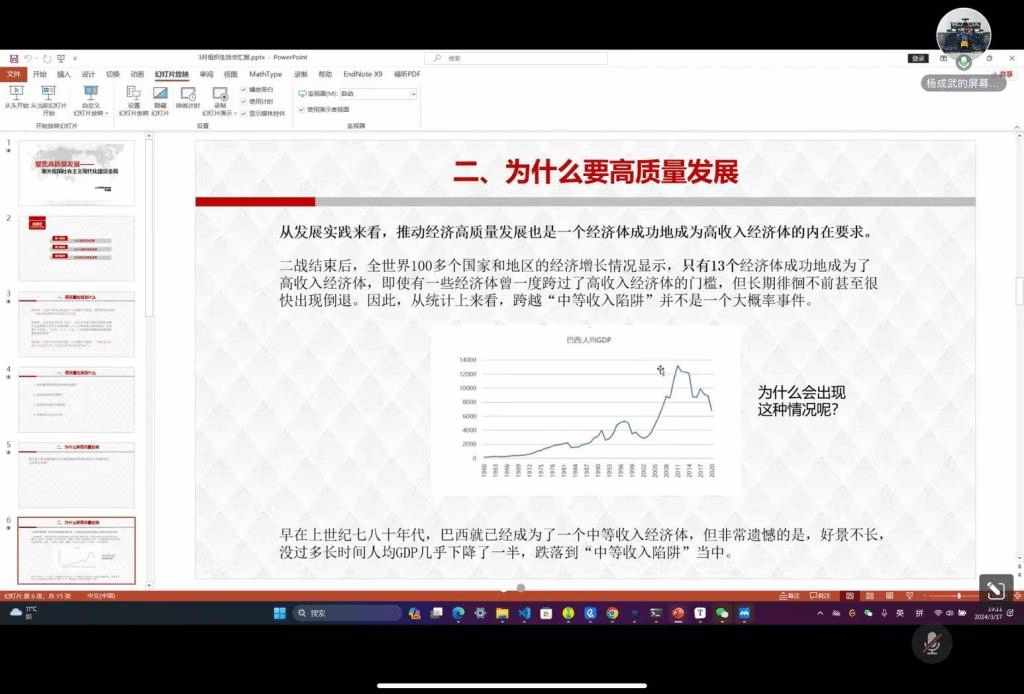Switch to the 开始 Home tab

click(40, 74)
